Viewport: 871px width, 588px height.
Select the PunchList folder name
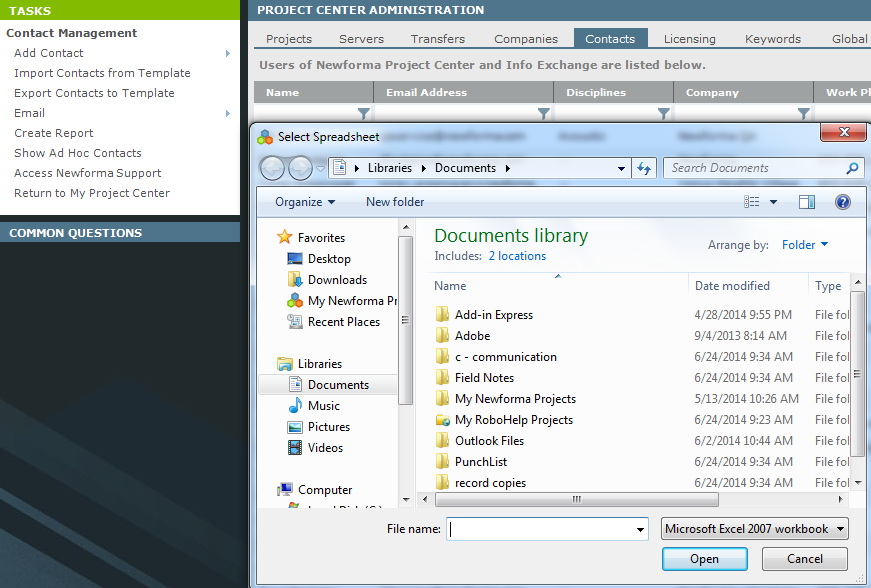pyautogui.click(x=481, y=462)
